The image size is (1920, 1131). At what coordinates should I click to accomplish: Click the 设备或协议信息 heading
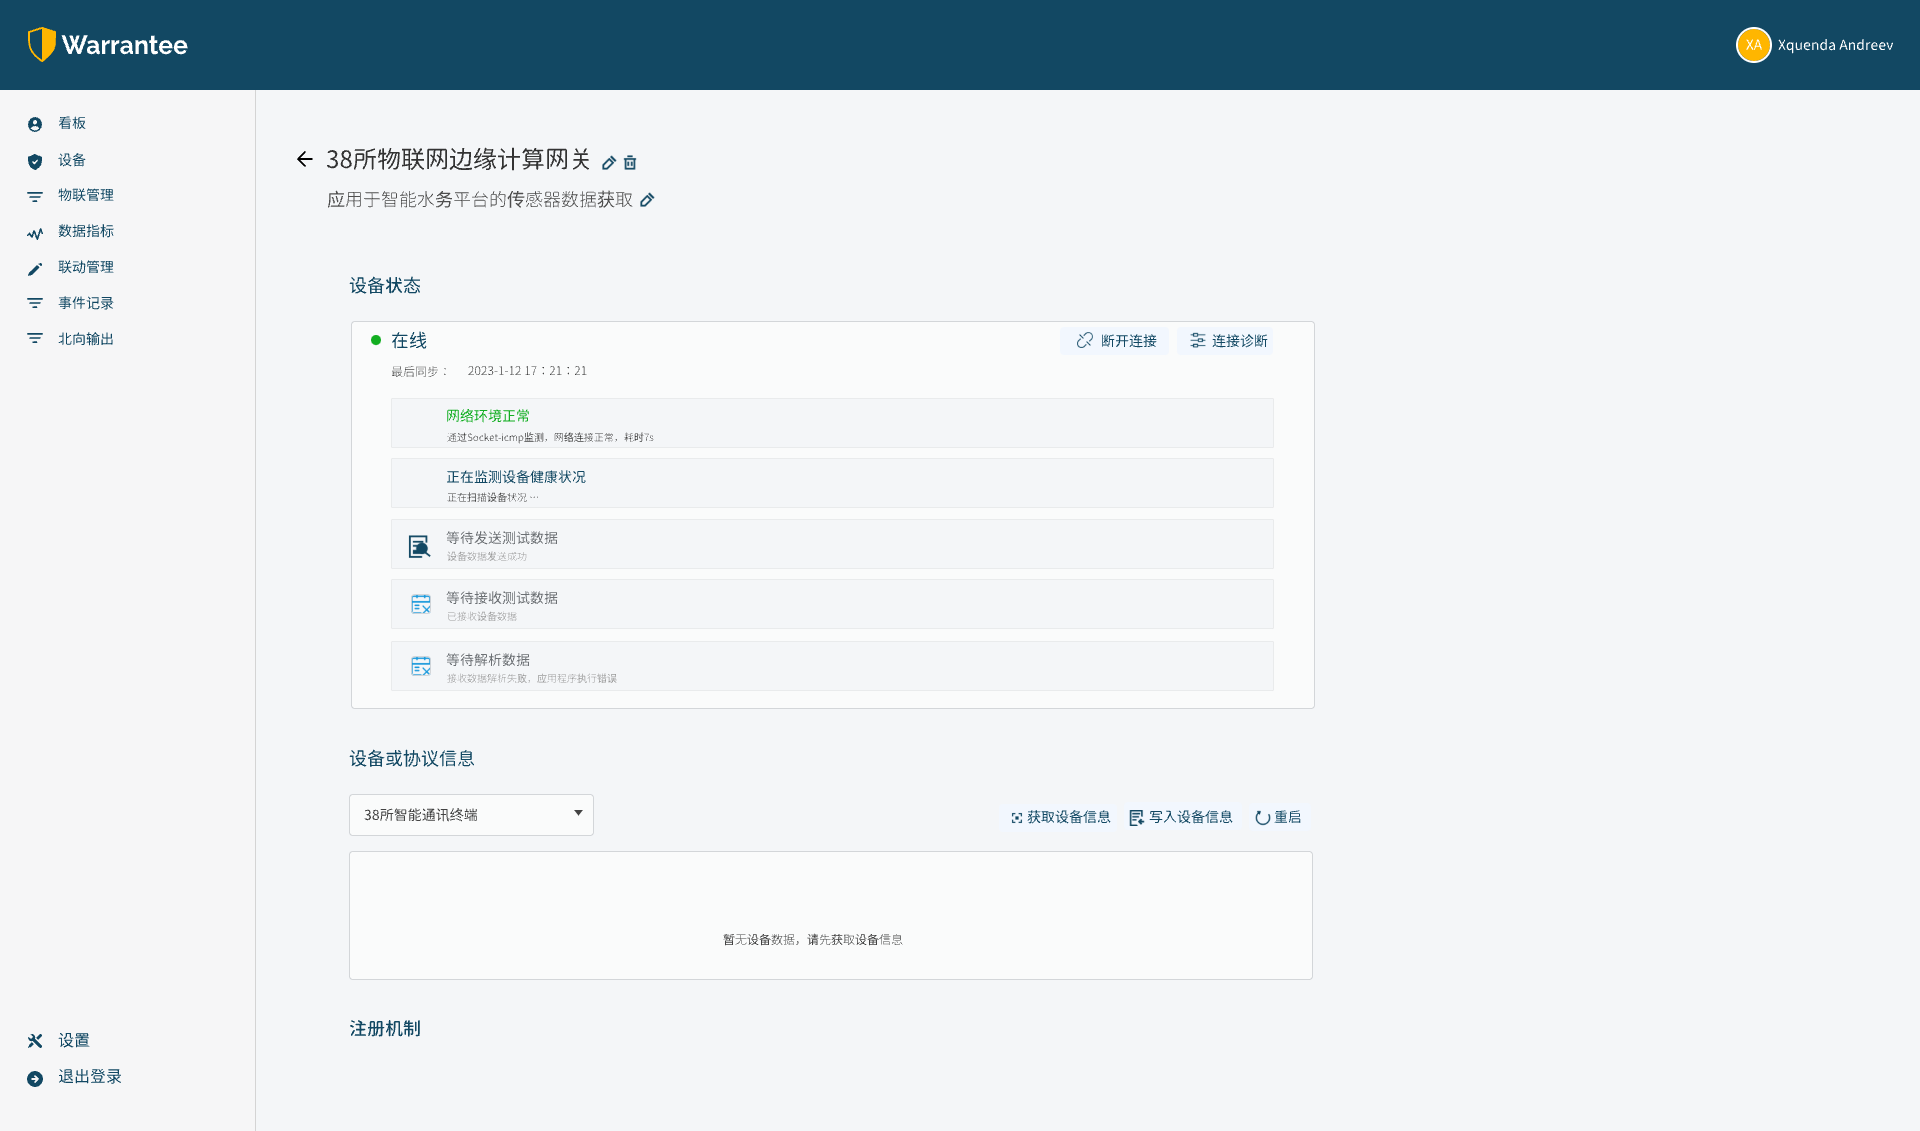412,759
